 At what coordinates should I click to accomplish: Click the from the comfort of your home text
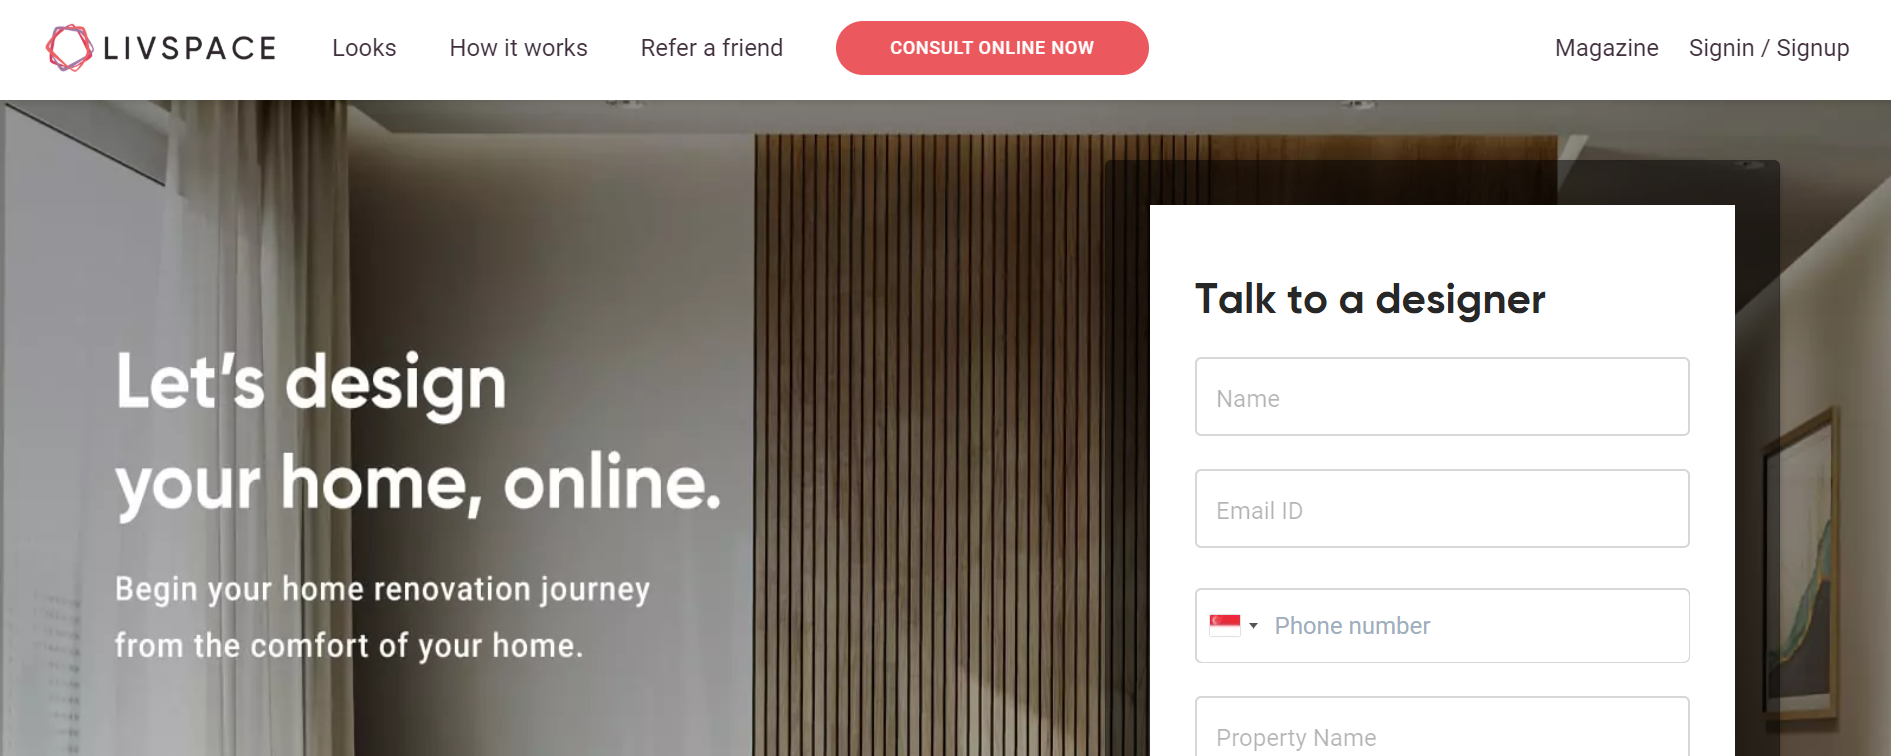pos(348,646)
